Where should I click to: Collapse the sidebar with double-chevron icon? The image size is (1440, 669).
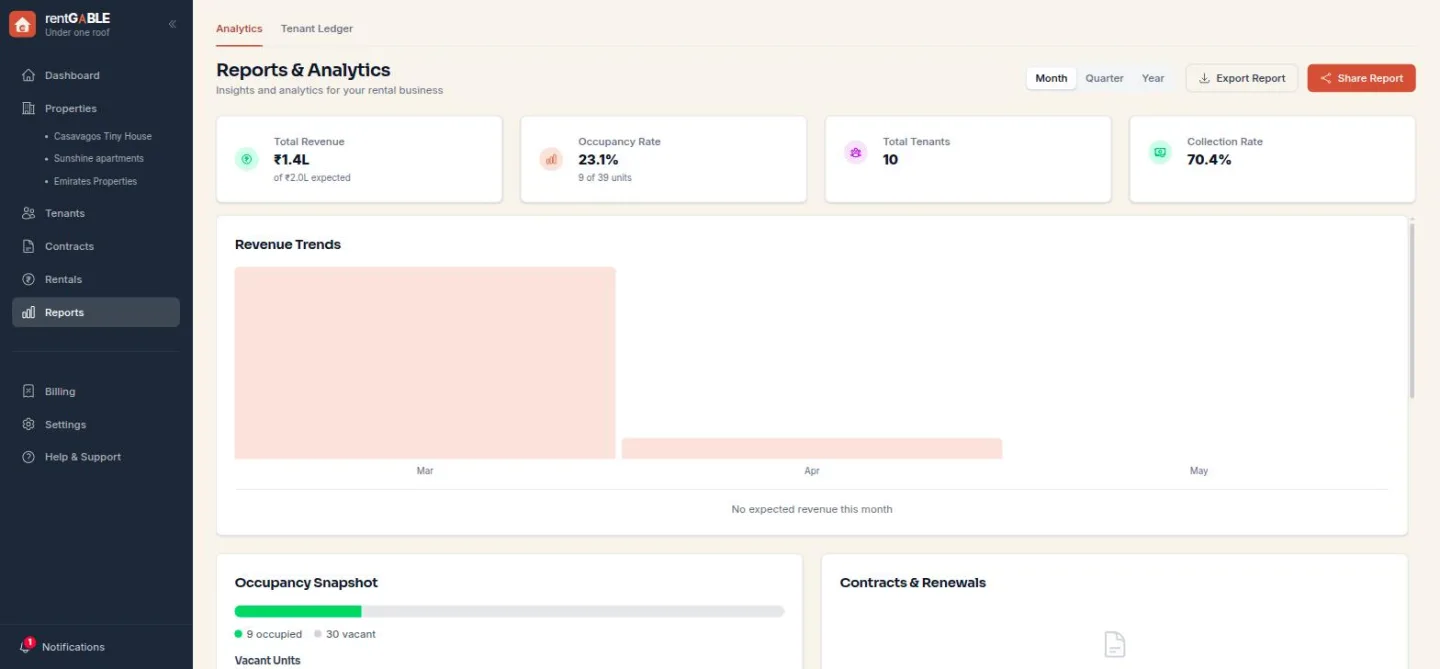pos(172,24)
